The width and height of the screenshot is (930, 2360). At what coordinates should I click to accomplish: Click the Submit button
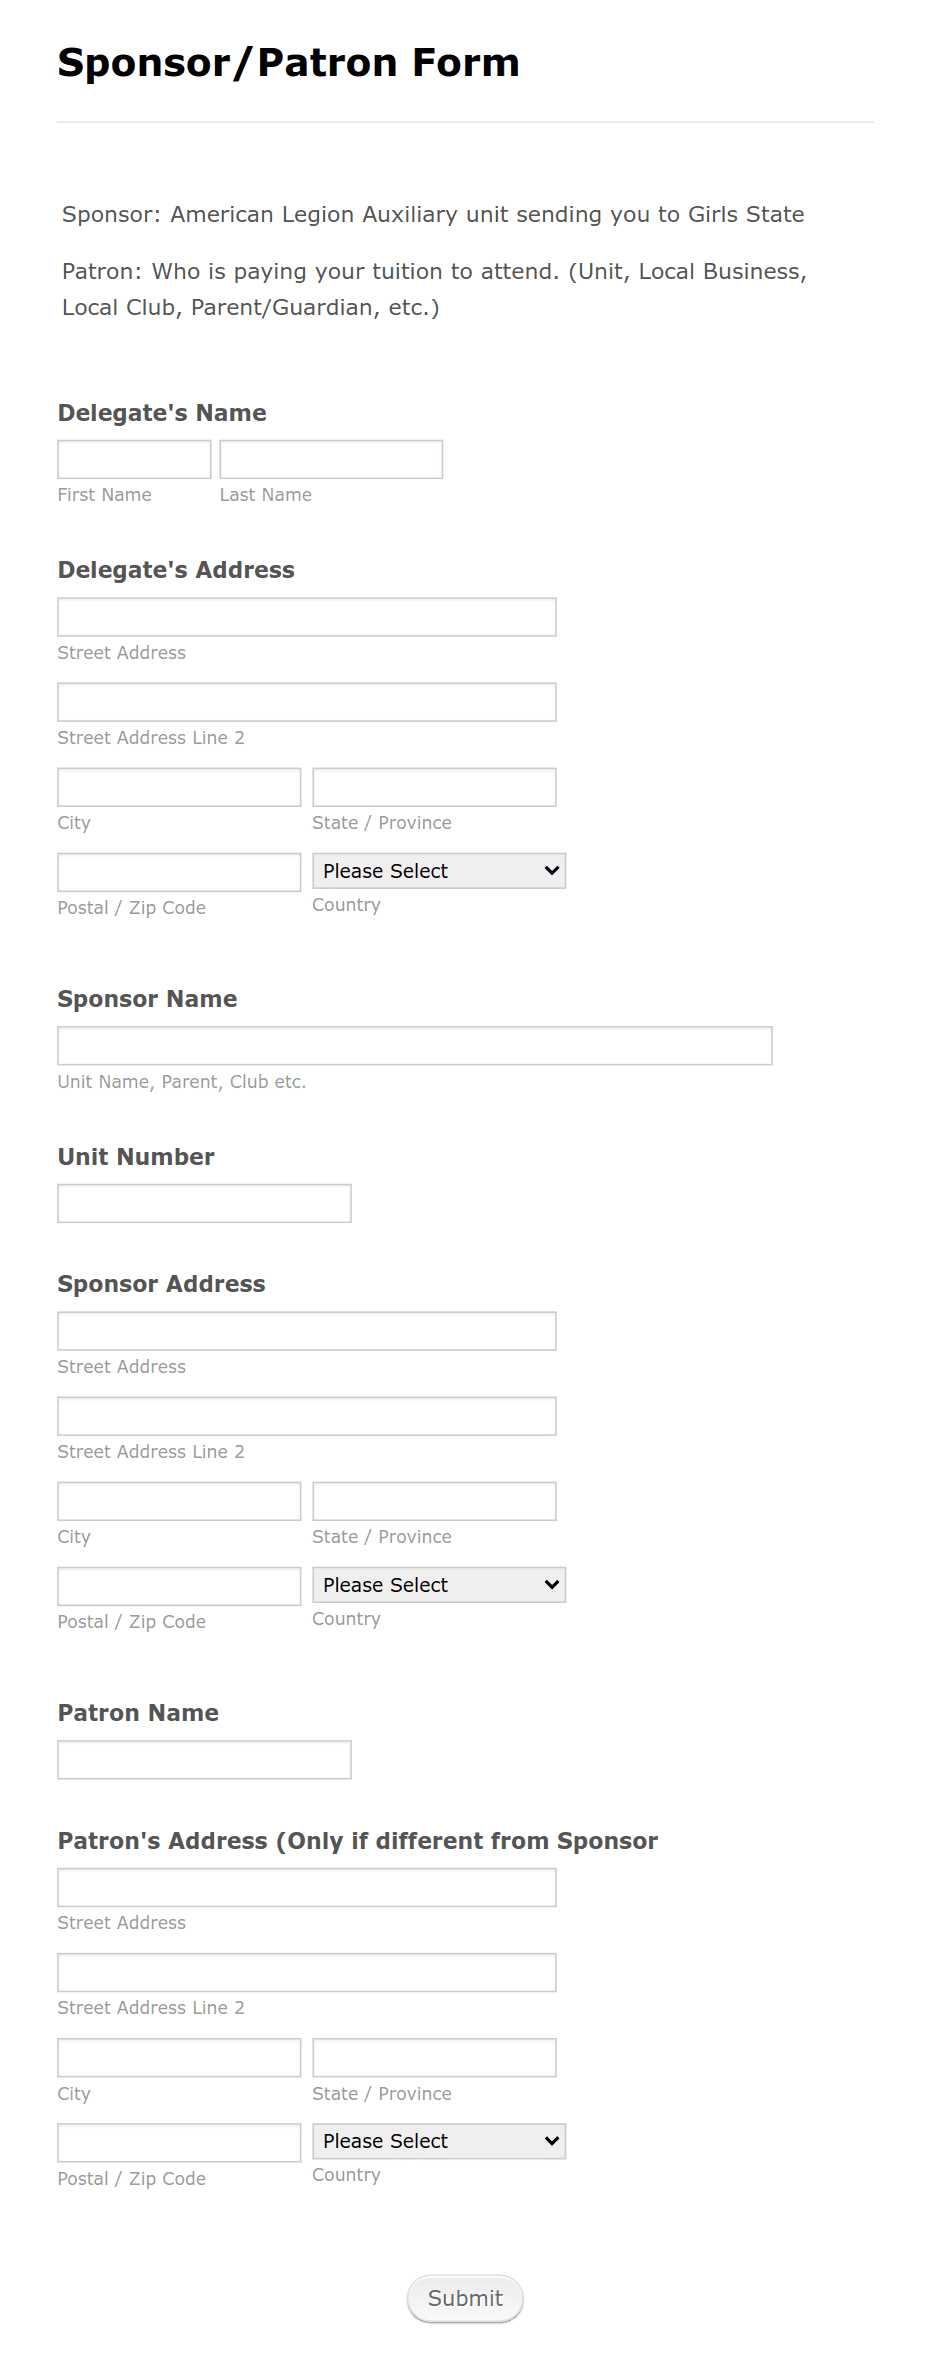click(x=465, y=2298)
